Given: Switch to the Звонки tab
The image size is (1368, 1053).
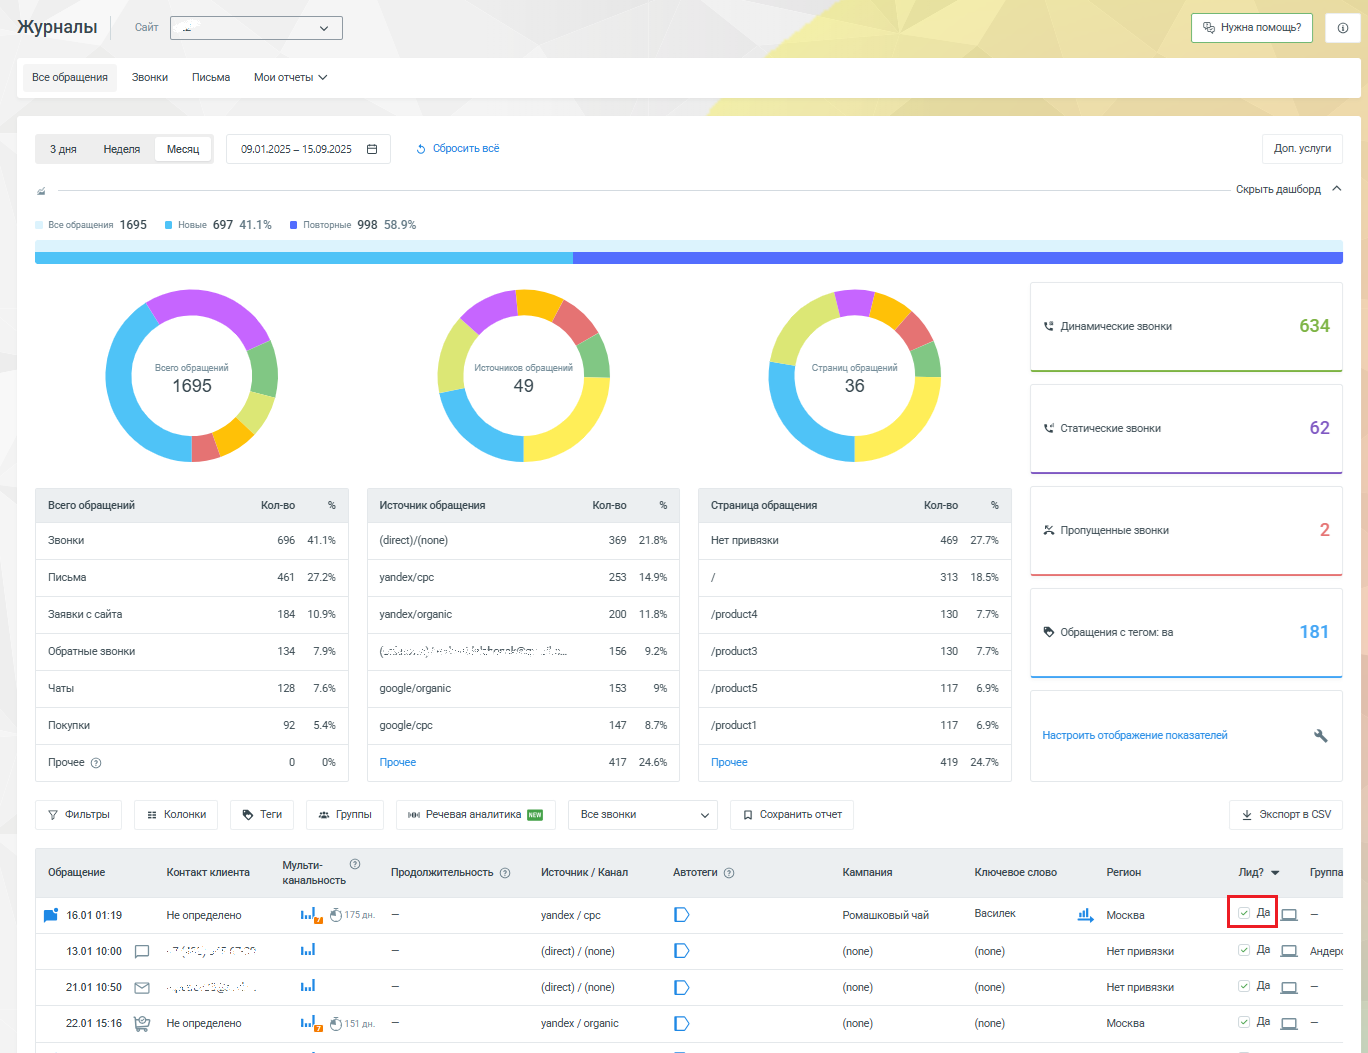Looking at the screenshot, I should [x=150, y=77].
